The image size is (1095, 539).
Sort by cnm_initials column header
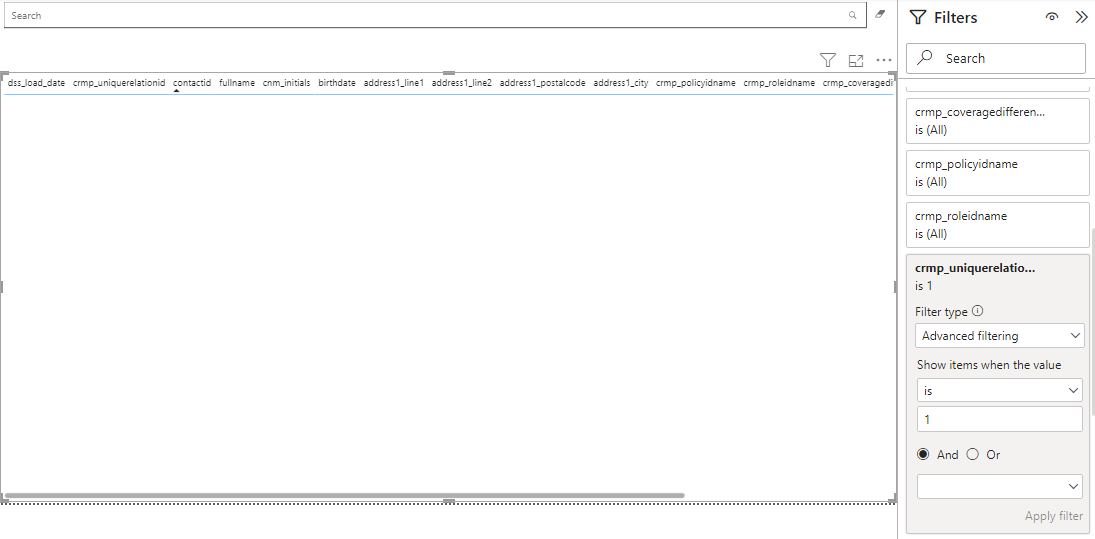pos(286,83)
